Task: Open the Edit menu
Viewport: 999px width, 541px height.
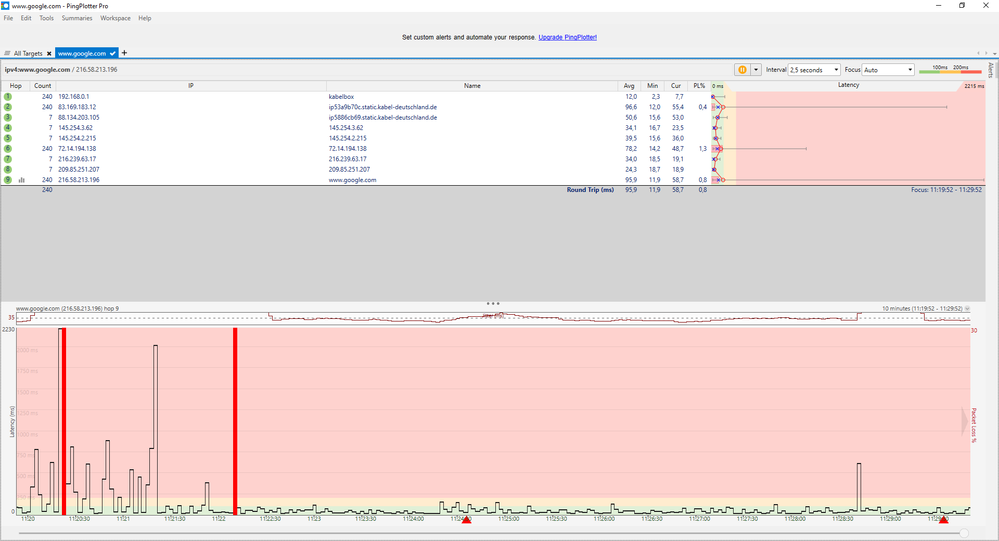Action: tap(25, 18)
